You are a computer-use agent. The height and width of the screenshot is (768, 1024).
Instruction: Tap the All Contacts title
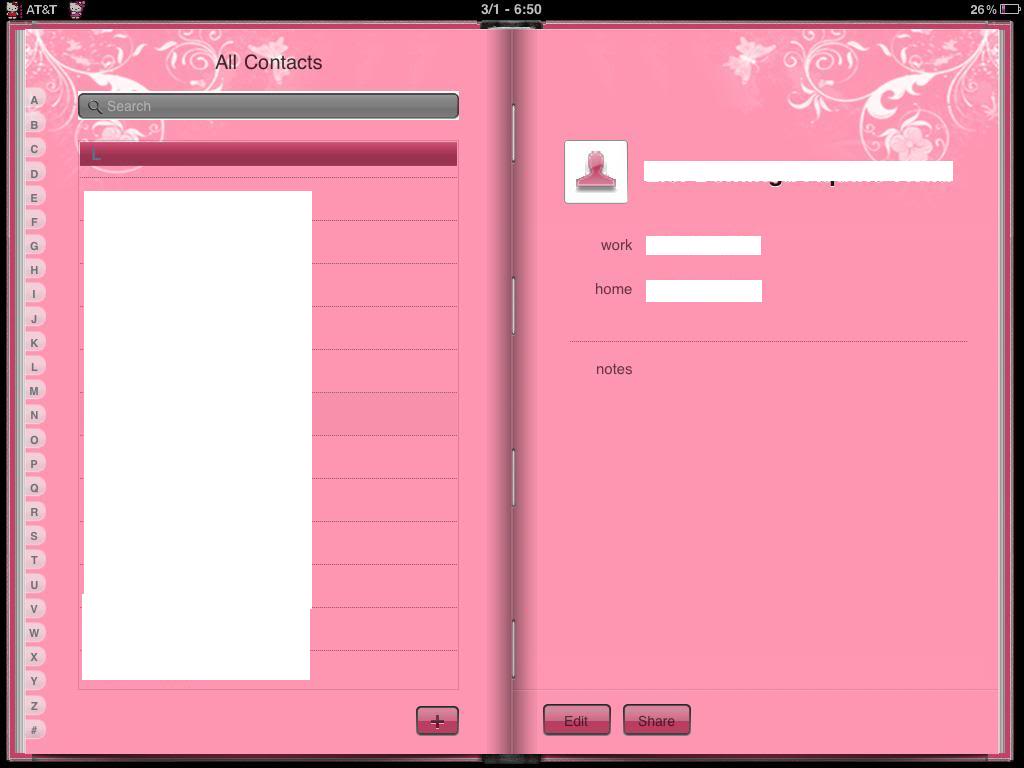tap(268, 63)
